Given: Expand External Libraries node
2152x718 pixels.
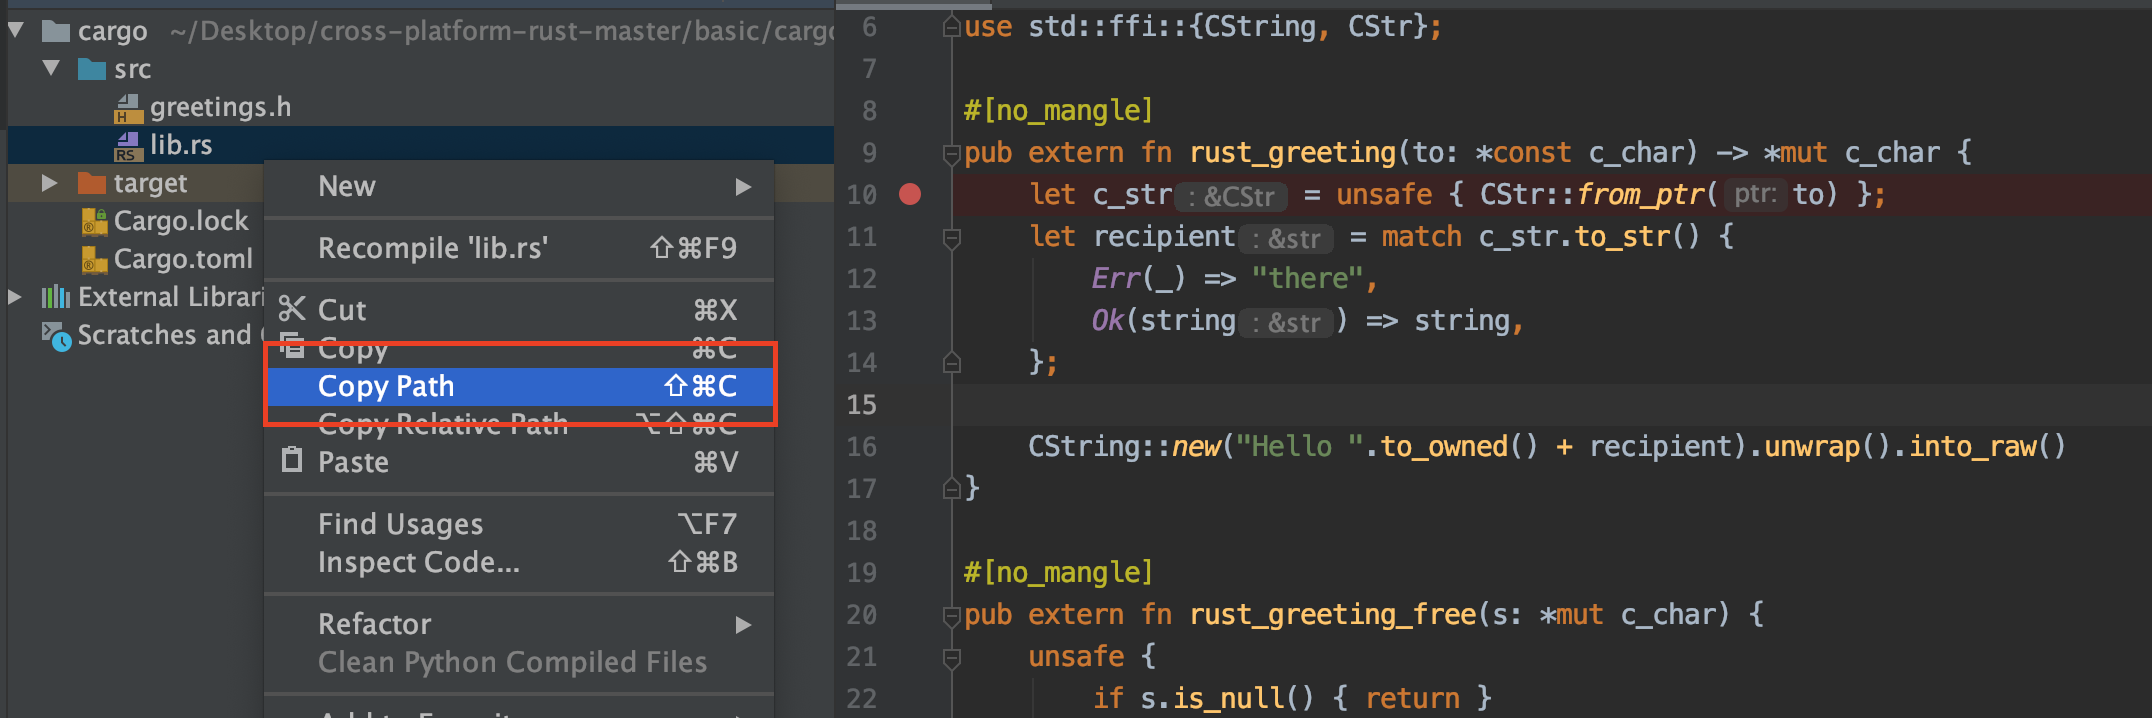Looking at the screenshot, I should 15,297.
